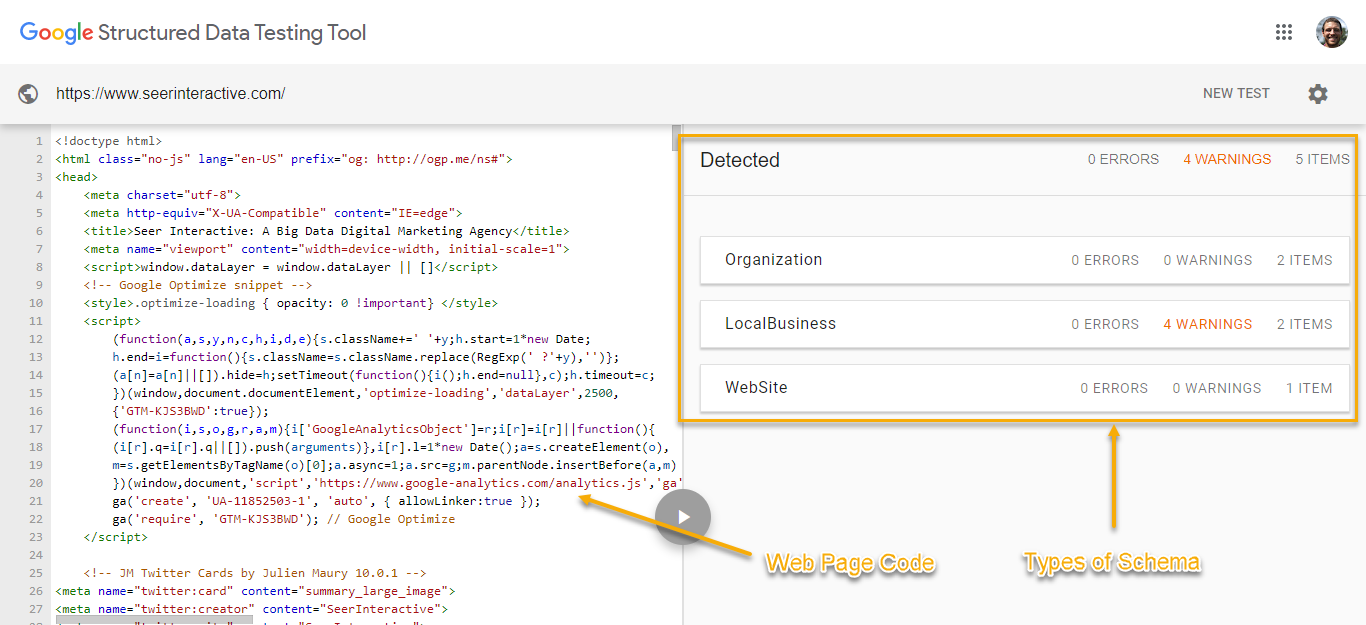Click the title tag line in code
The width and height of the screenshot is (1366, 625).
click(x=327, y=231)
